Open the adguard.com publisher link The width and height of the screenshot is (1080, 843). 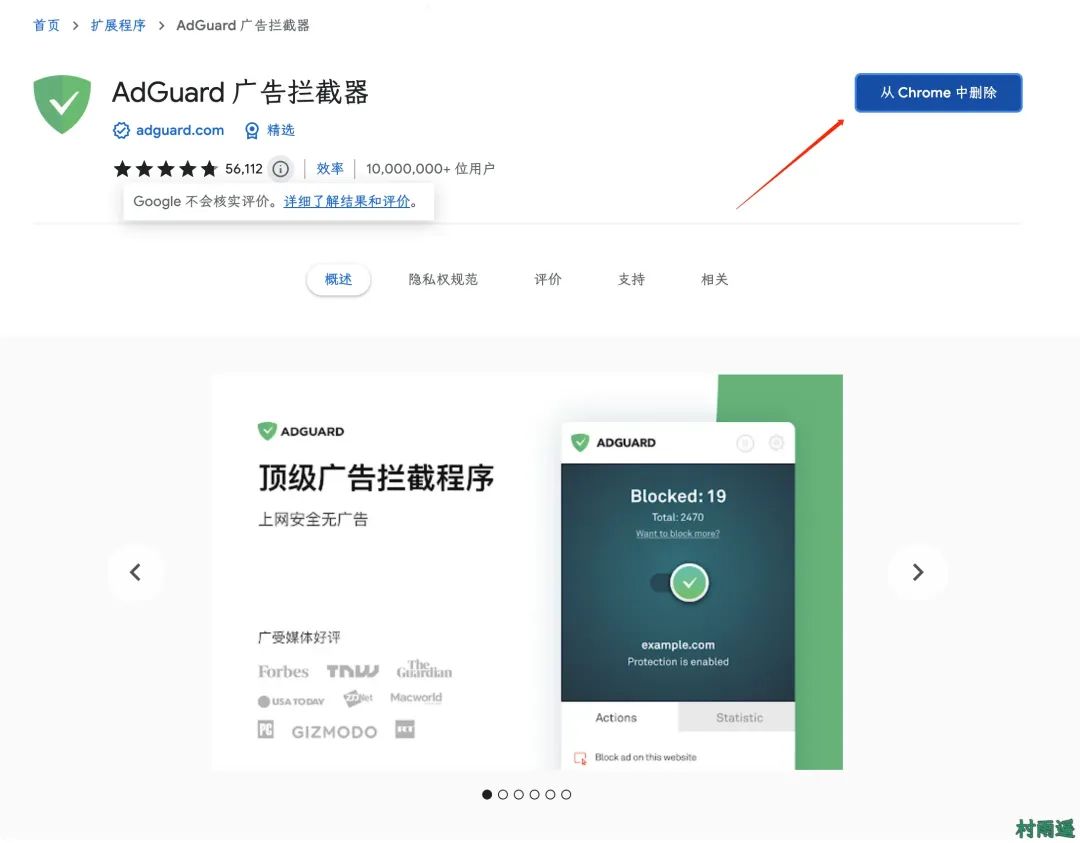pyautogui.click(x=180, y=130)
